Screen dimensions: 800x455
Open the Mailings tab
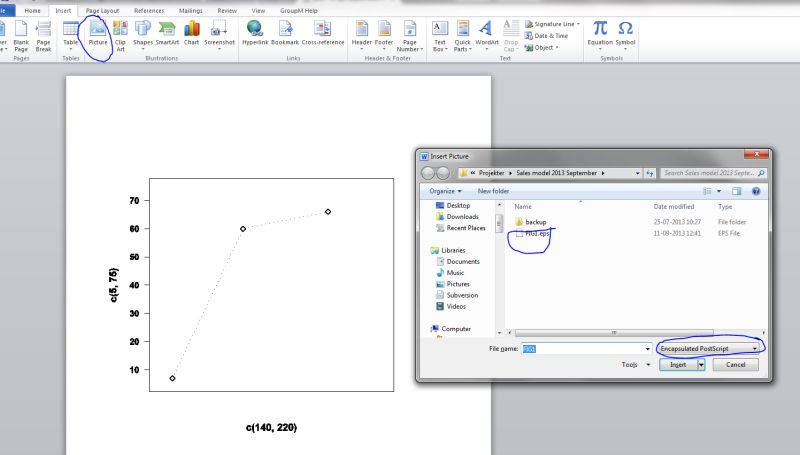pos(190,10)
